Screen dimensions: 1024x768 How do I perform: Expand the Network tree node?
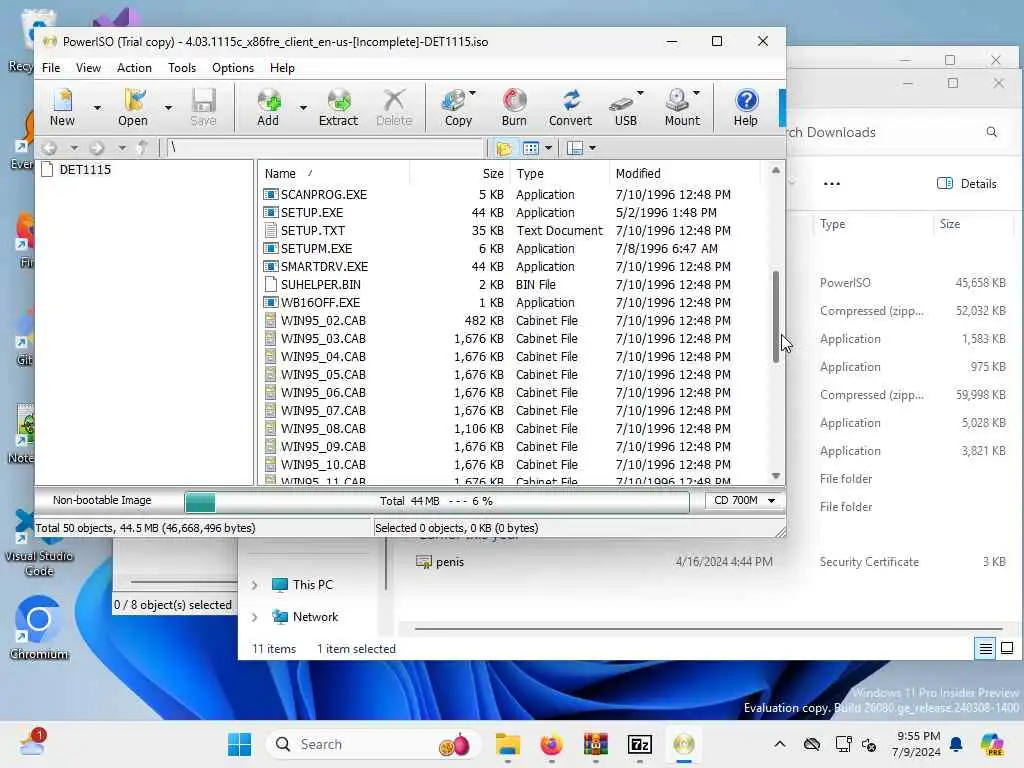click(255, 617)
